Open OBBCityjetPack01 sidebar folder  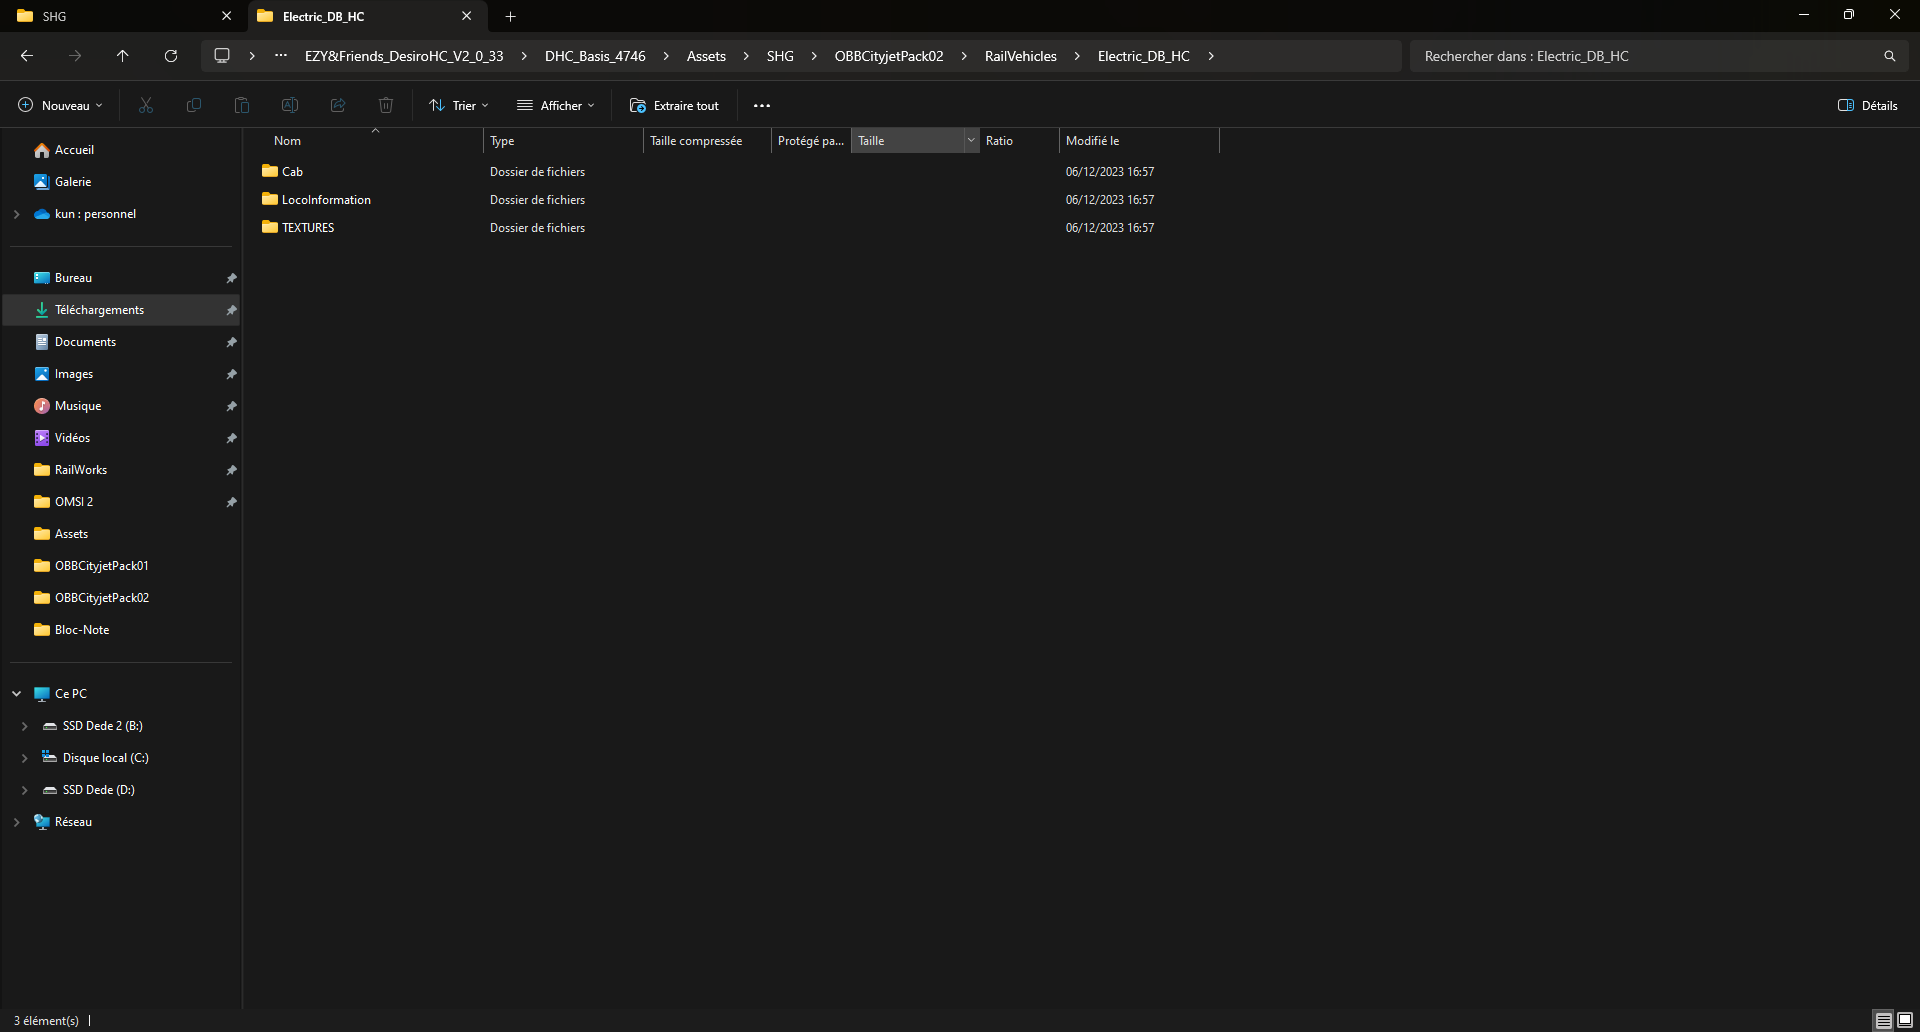tap(121, 566)
